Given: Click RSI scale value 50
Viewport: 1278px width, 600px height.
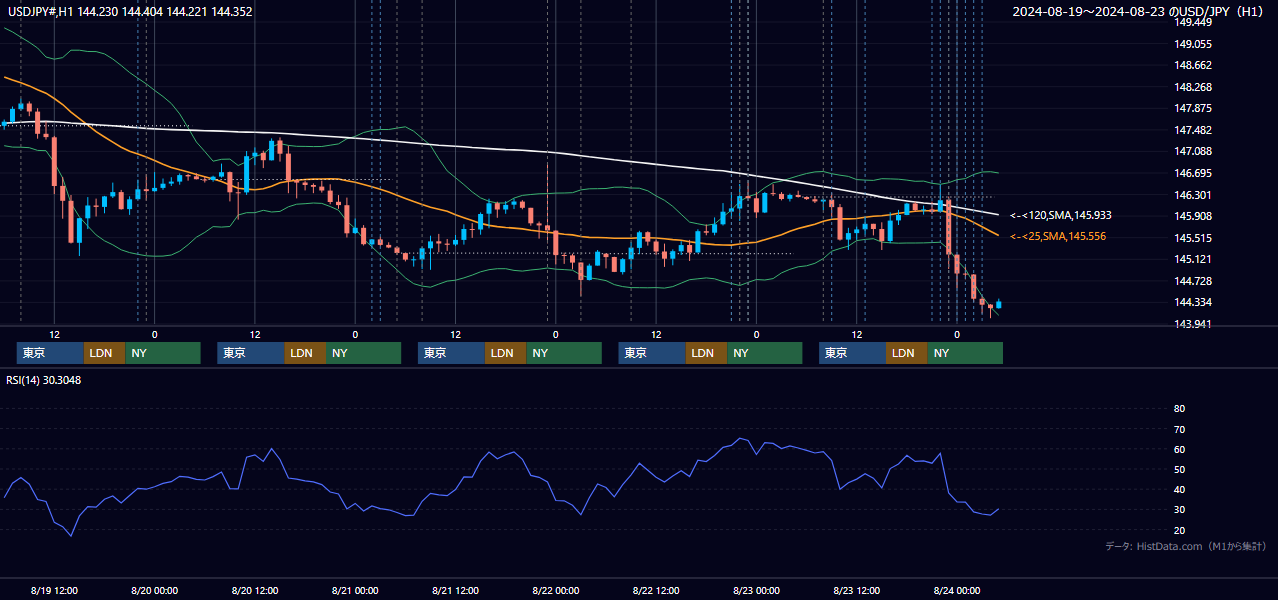Looking at the screenshot, I should pos(1179,469).
